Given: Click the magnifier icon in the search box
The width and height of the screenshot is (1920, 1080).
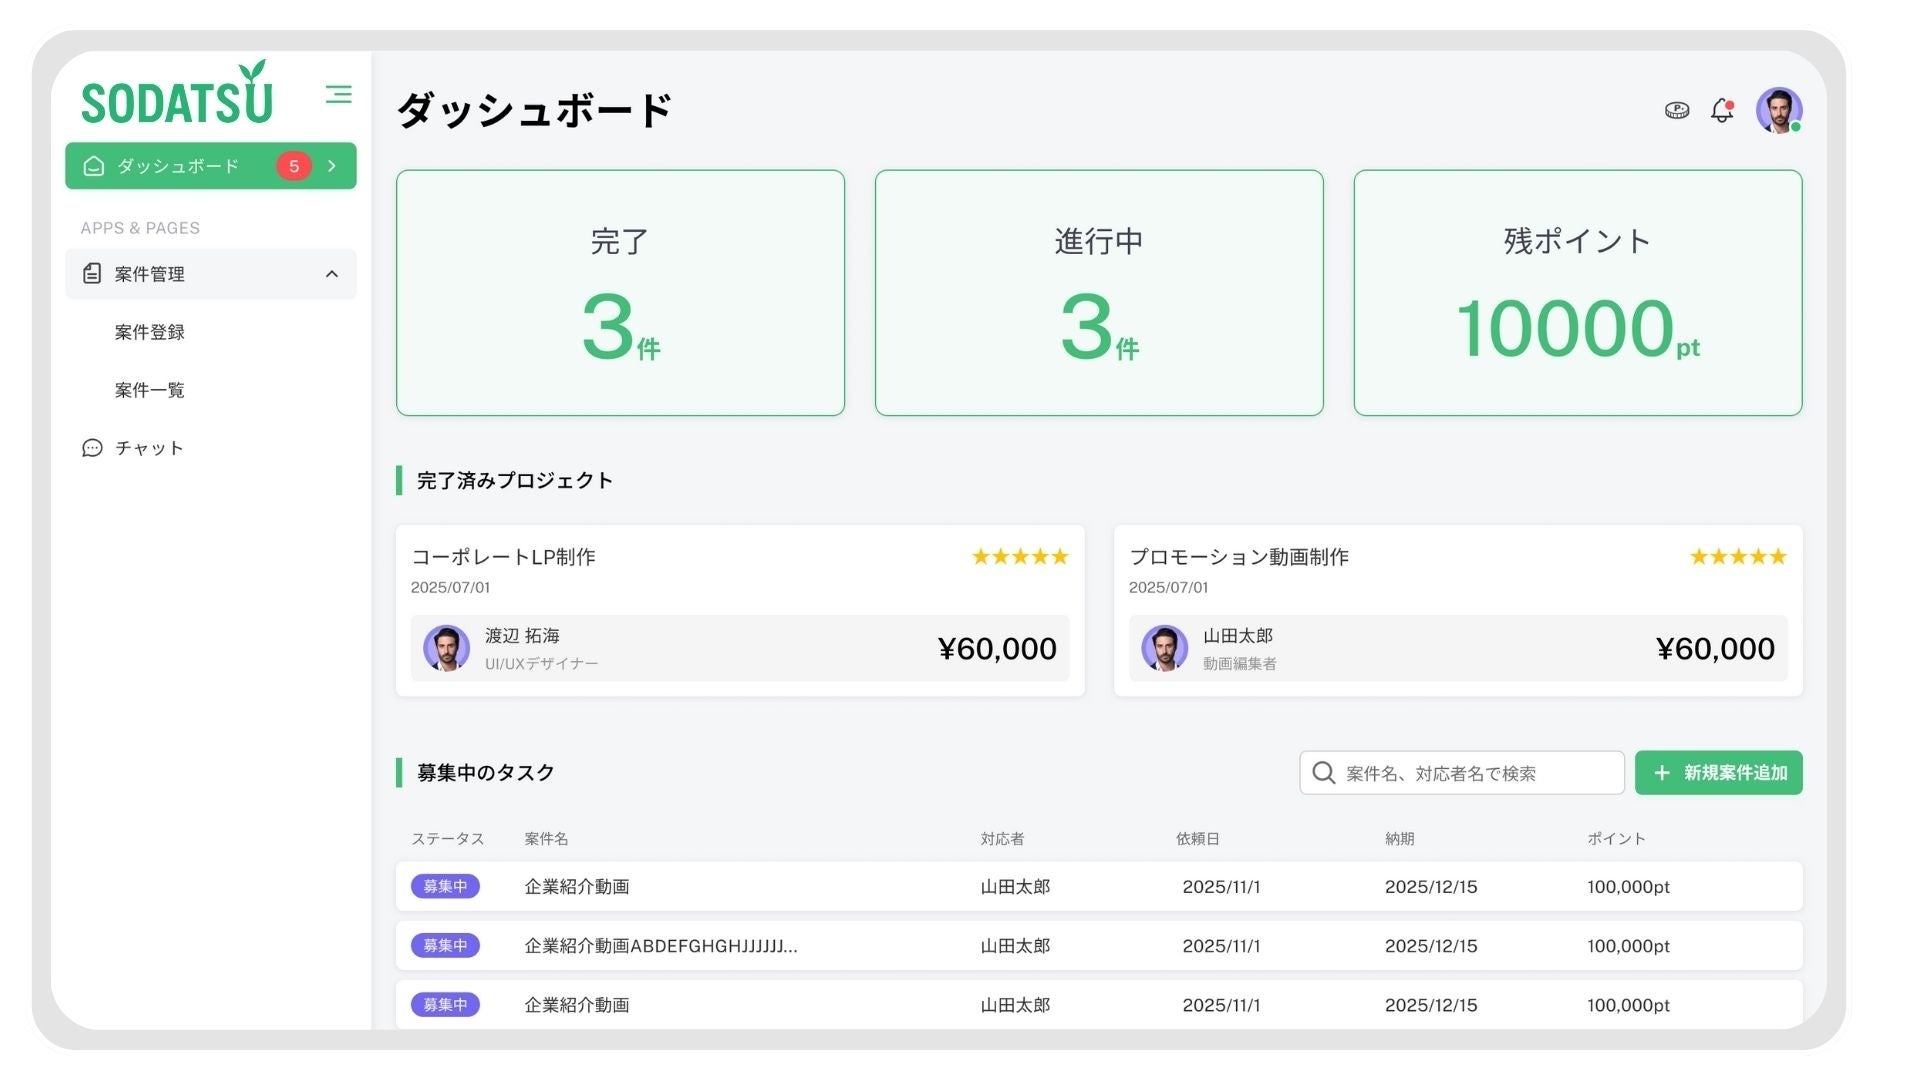Looking at the screenshot, I should click(1323, 773).
